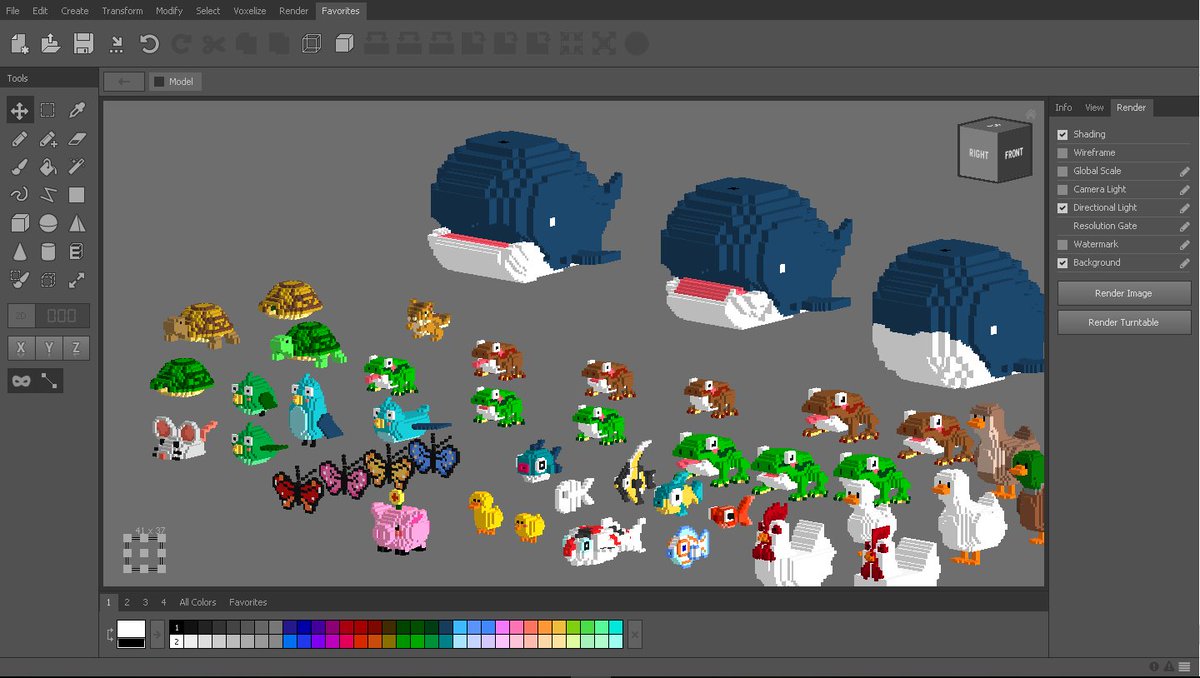Select the Eraser tool

77,139
